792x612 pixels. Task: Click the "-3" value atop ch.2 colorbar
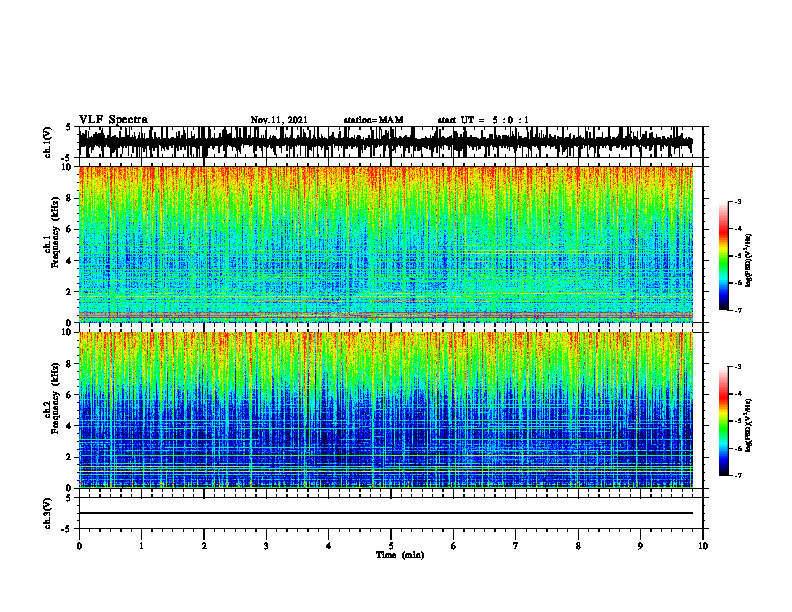(x=738, y=367)
